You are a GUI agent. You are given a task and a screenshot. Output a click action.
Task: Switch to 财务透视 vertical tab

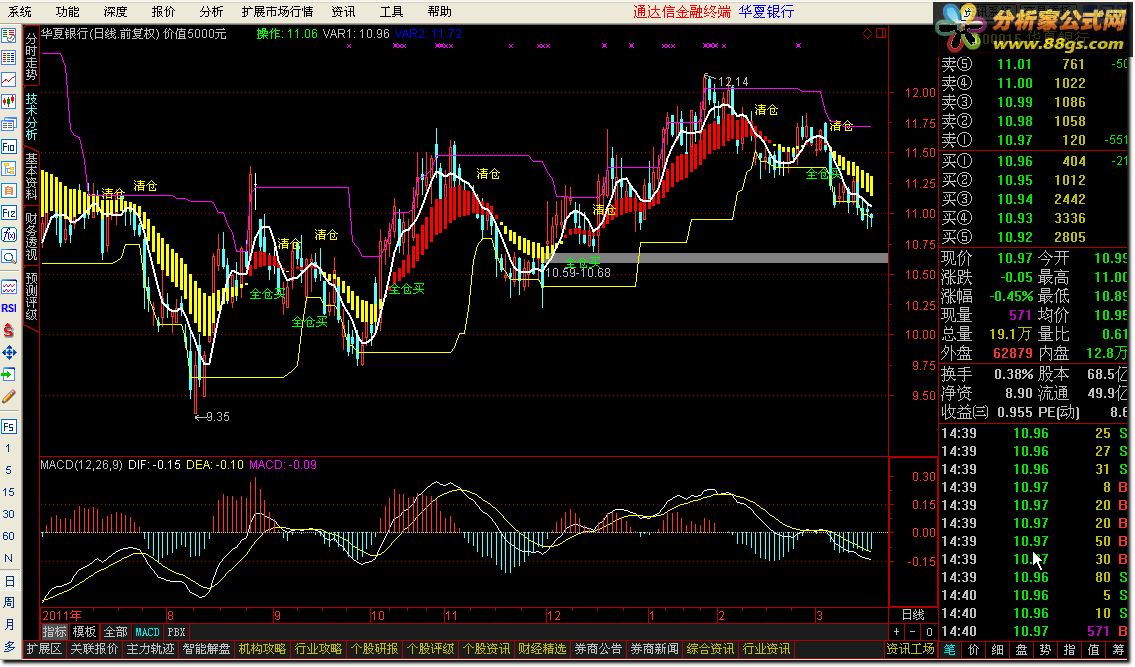click(x=31, y=236)
